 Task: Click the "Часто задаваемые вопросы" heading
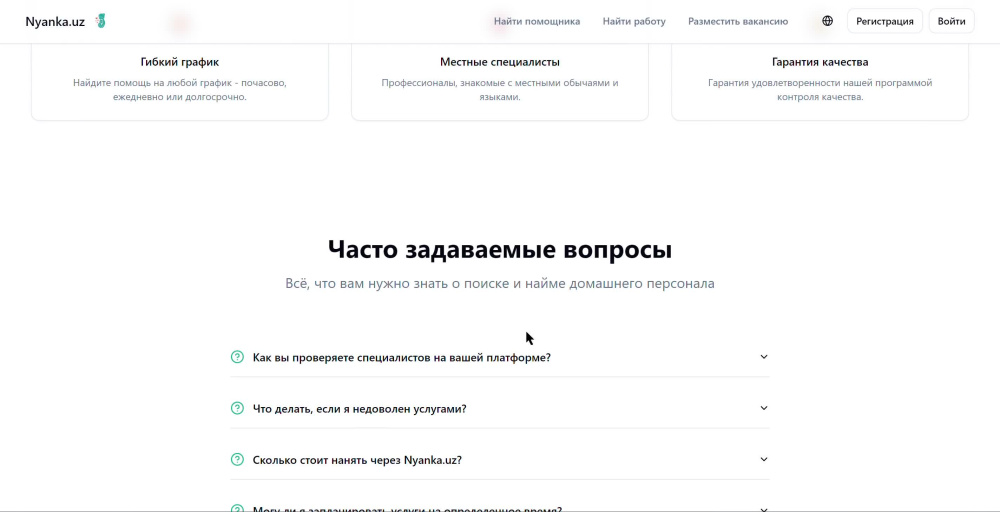(x=500, y=249)
